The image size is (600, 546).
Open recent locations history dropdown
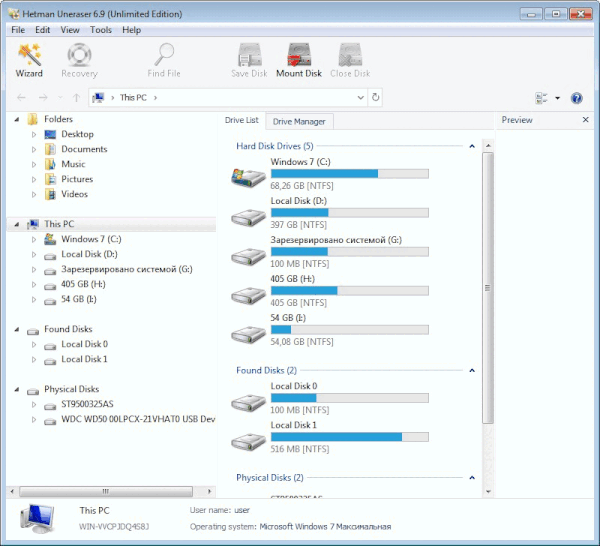60,98
